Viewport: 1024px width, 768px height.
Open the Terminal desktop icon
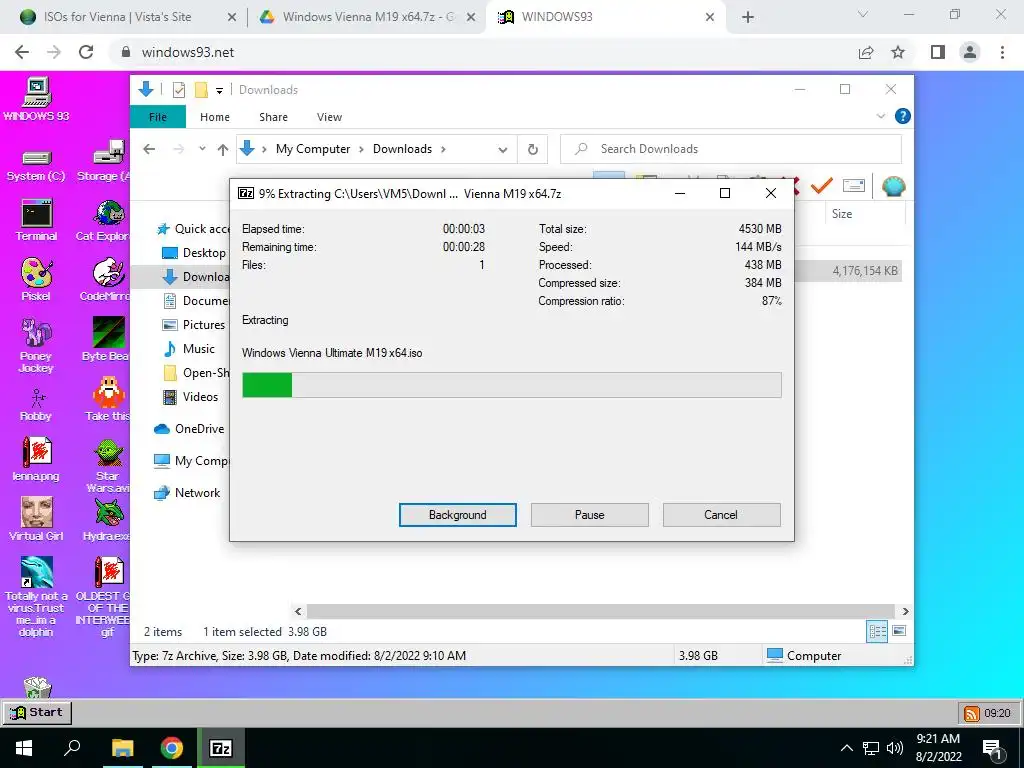coord(36,221)
